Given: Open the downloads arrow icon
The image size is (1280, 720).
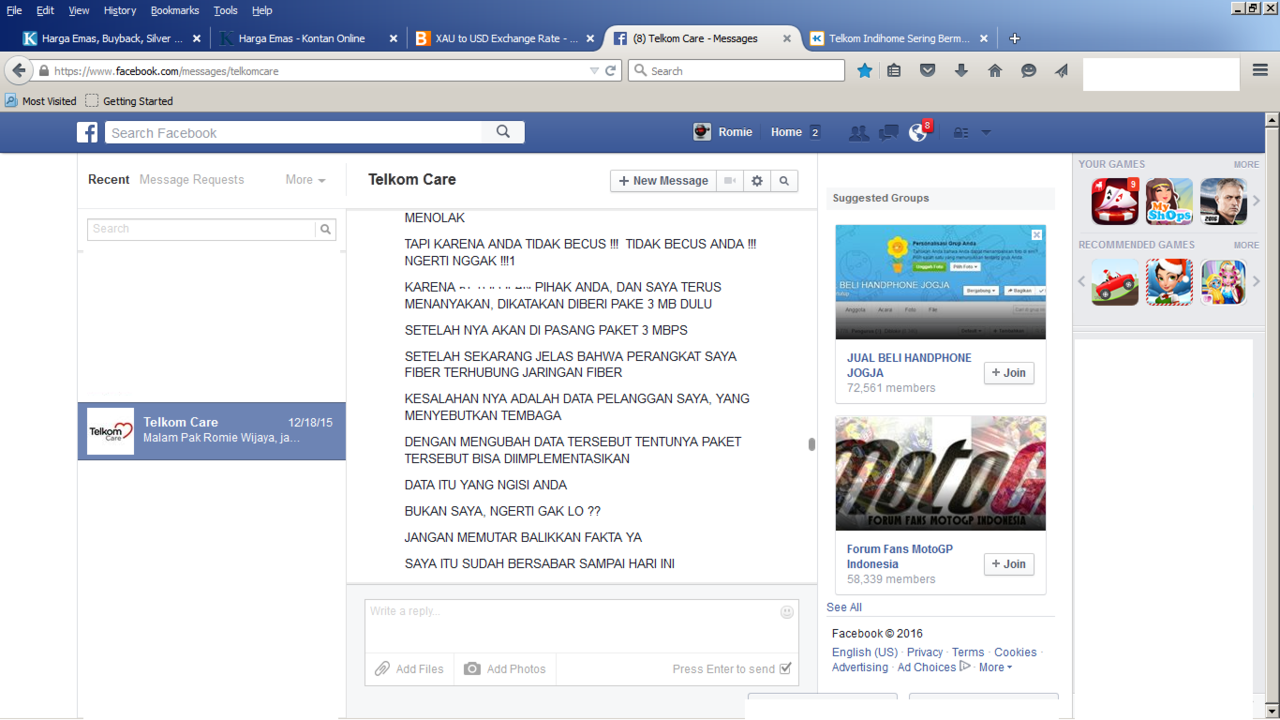Looking at the screenshot, I should click(961, 71).
